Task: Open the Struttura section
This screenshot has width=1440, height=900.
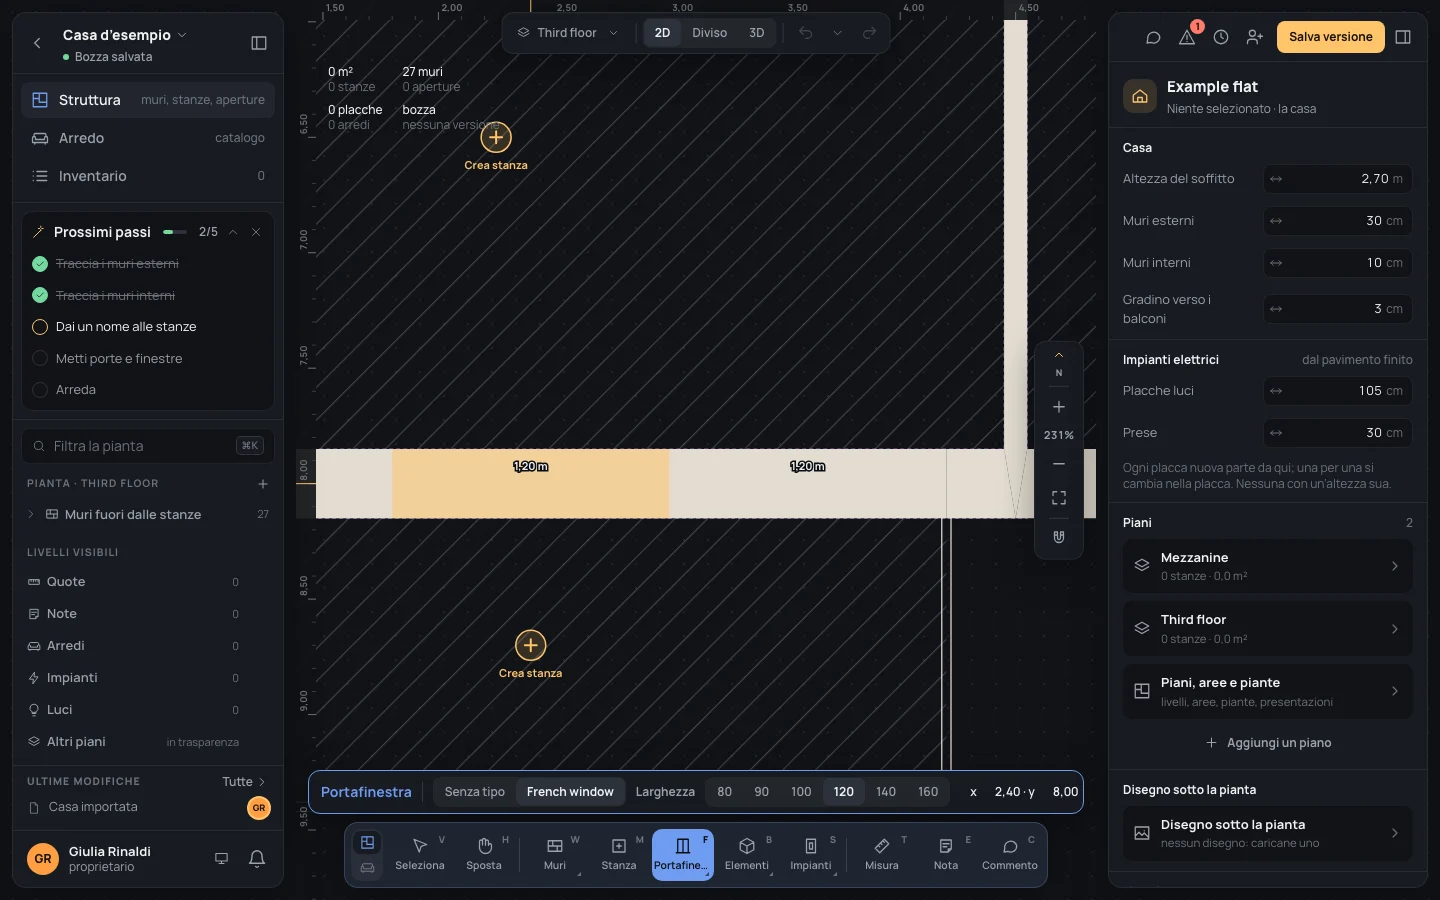Action: (148, 100)
